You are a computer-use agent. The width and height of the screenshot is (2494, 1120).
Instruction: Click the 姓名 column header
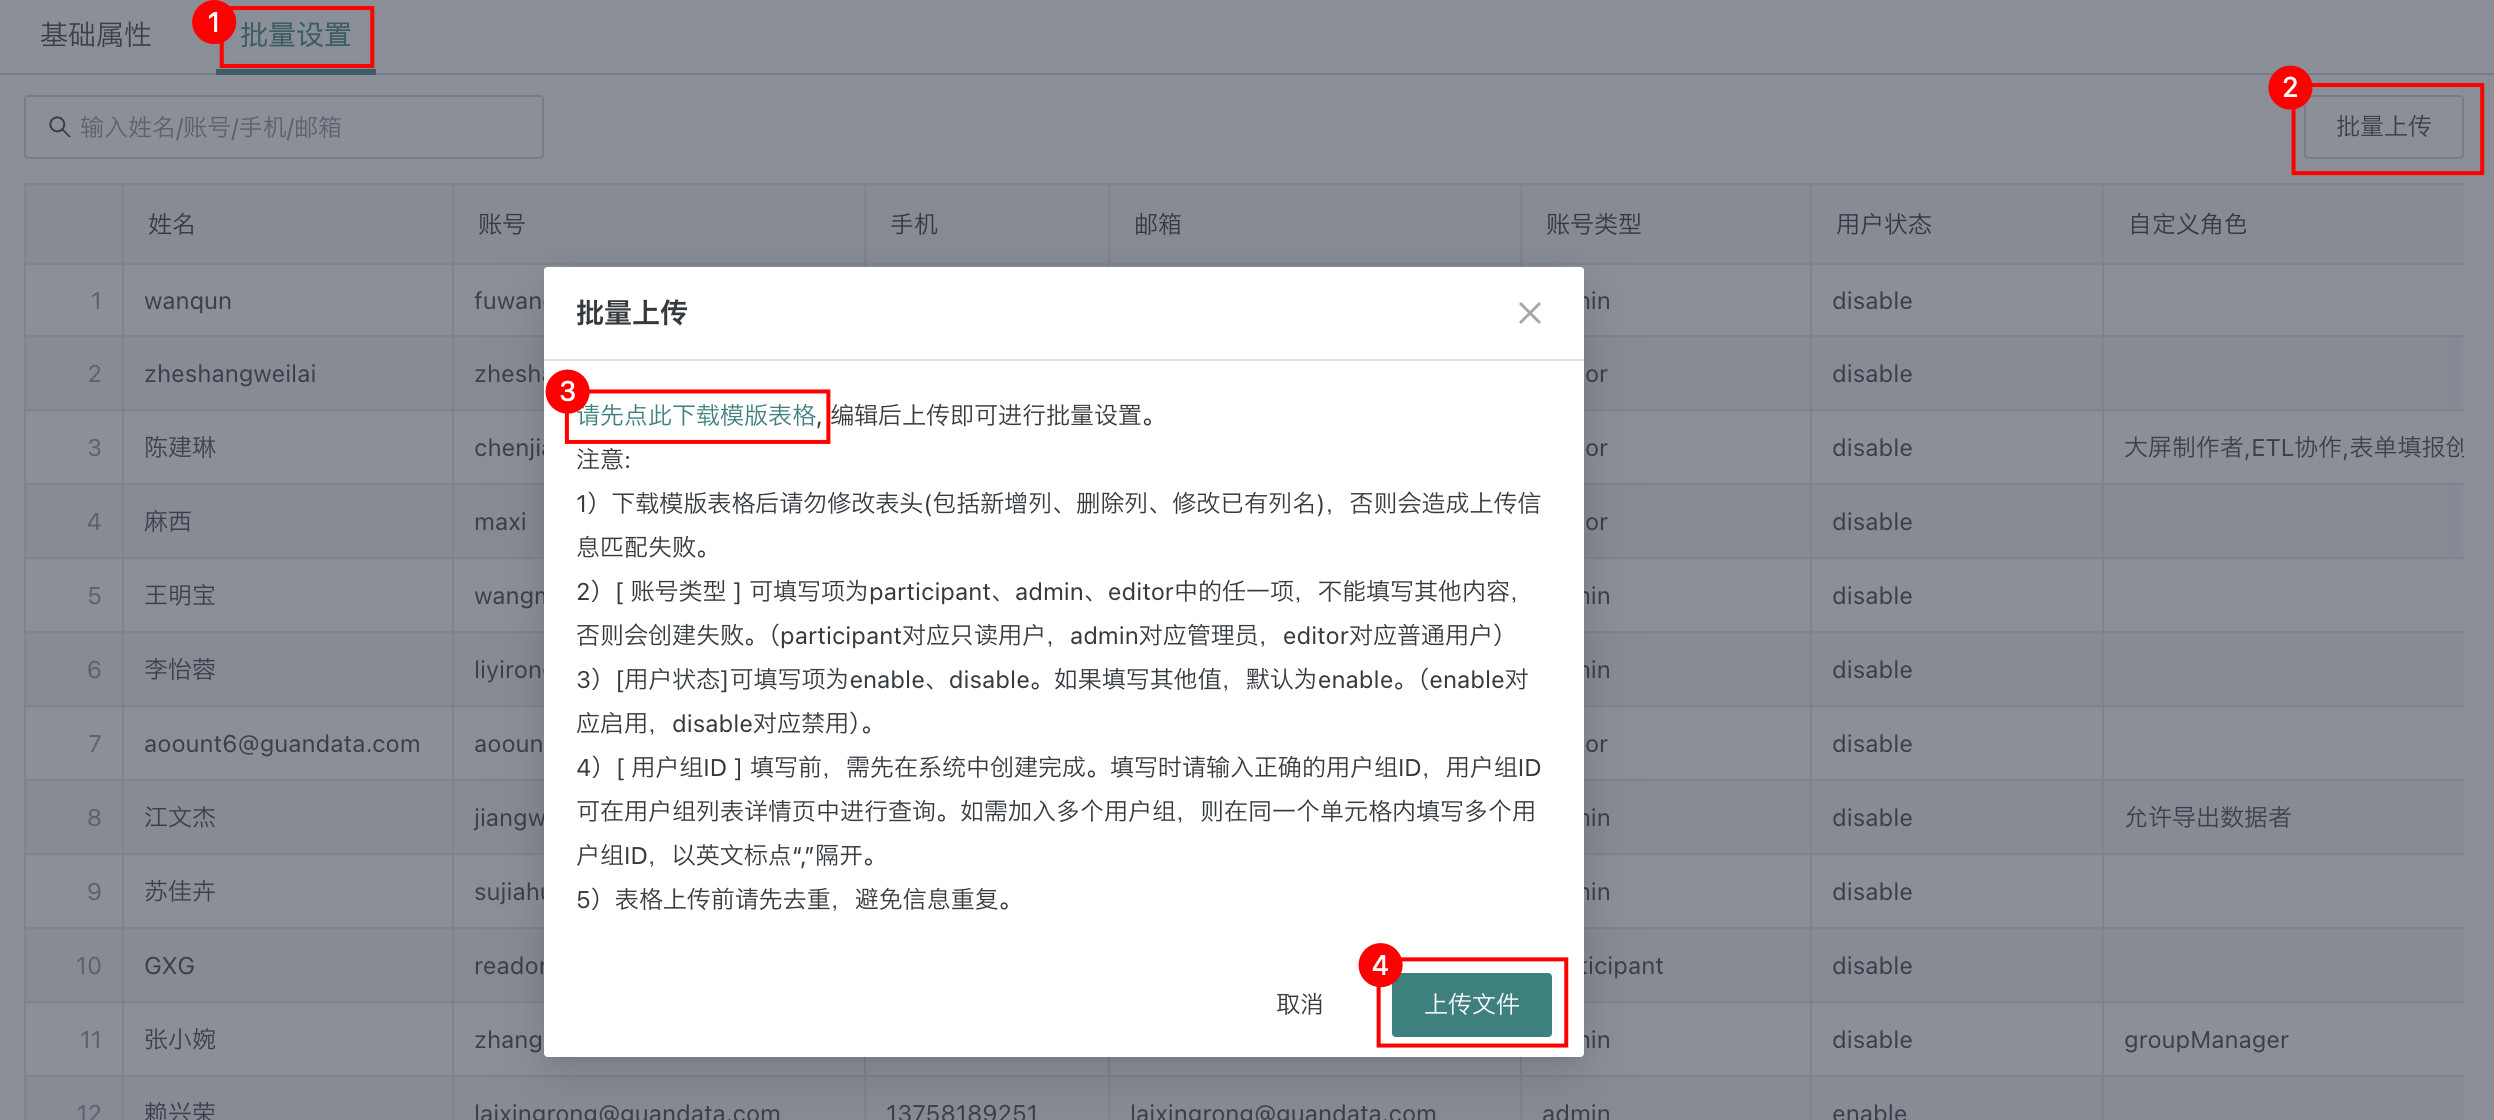point(171,224)
